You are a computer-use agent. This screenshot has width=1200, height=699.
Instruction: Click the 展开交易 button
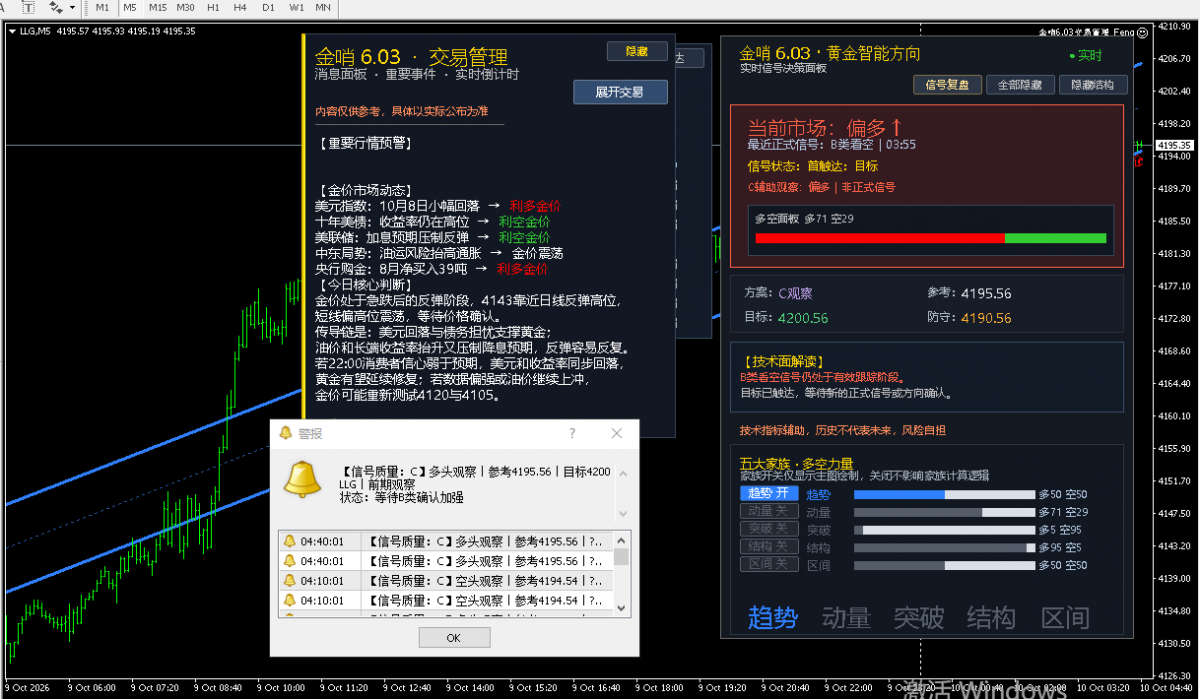coord(620,92)
